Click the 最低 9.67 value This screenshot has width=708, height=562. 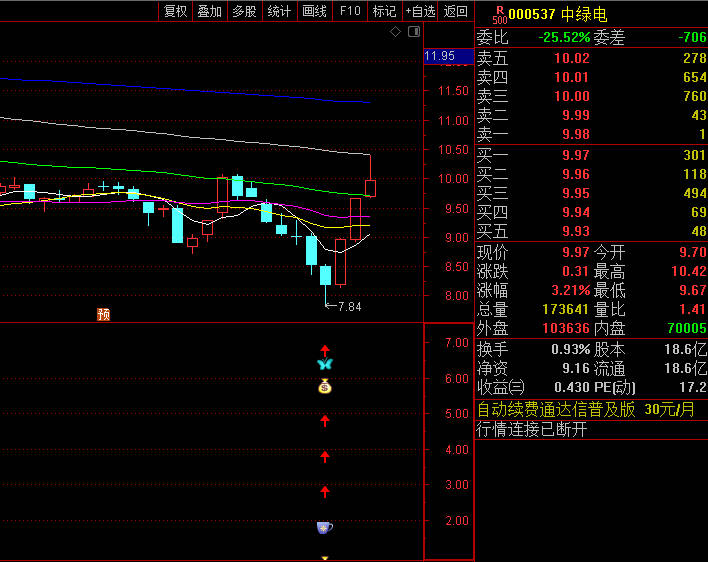point(693,290)
